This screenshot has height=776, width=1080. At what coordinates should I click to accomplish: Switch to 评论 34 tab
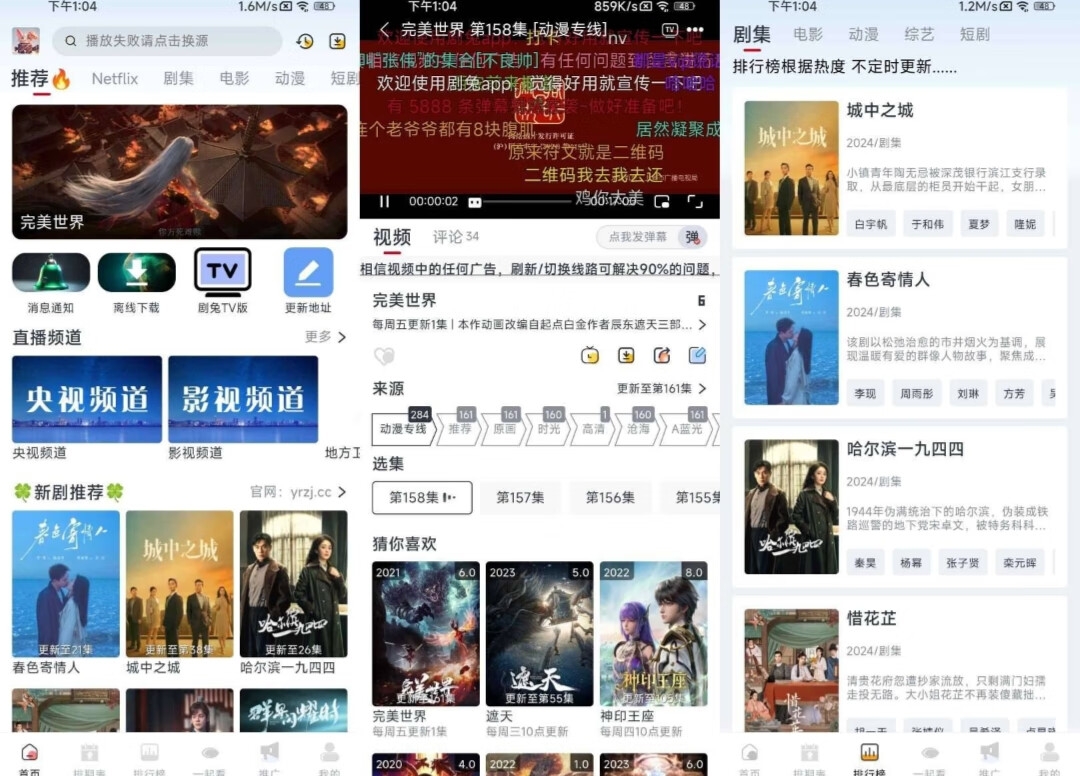455,237
